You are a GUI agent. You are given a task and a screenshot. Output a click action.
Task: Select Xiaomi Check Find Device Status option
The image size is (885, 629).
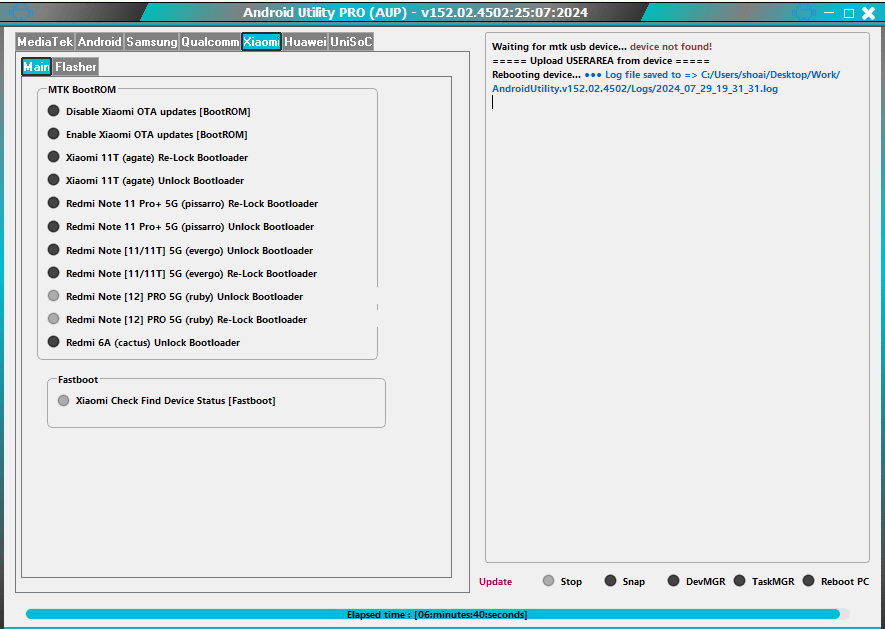63,399
